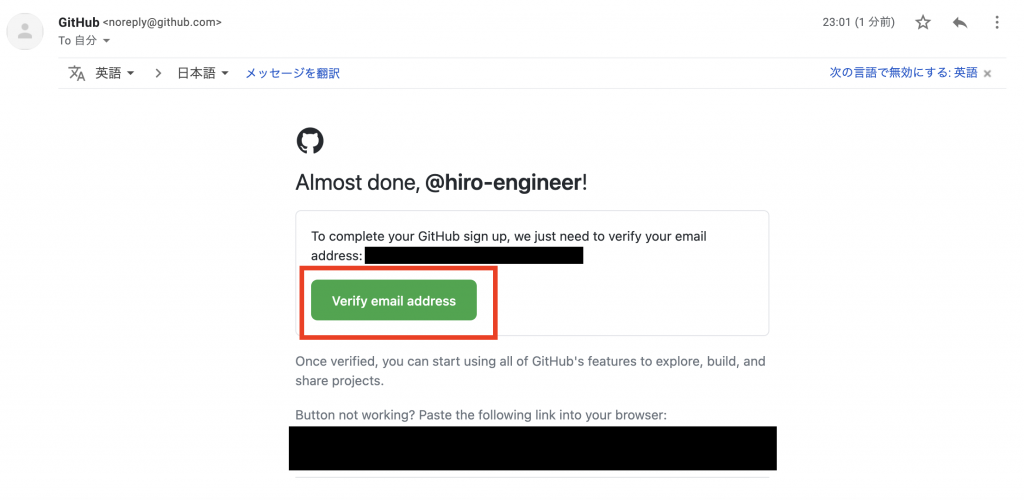Click the arrow between 英語 and 日本語

click(157, 73)
